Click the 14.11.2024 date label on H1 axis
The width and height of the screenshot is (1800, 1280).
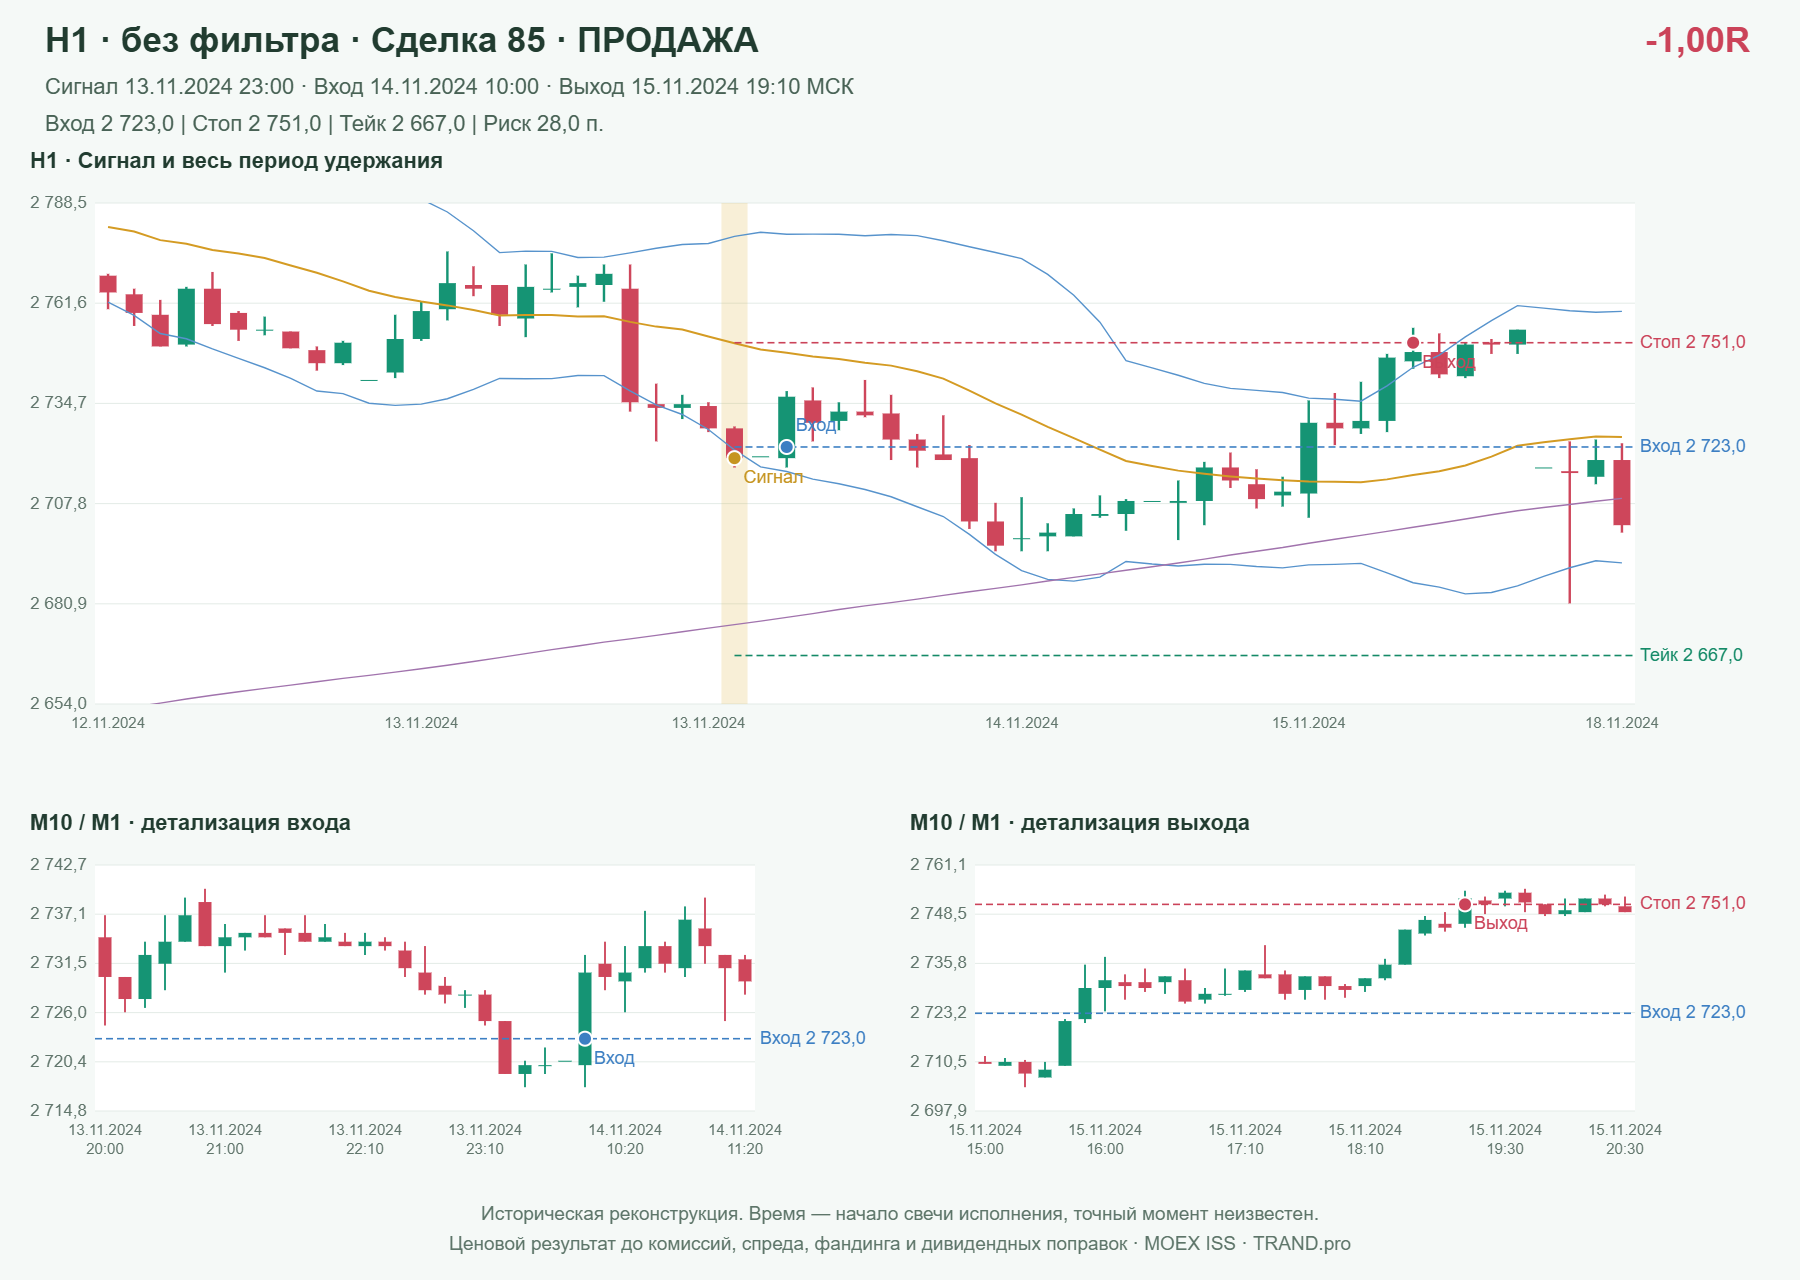click(1021, 723)
